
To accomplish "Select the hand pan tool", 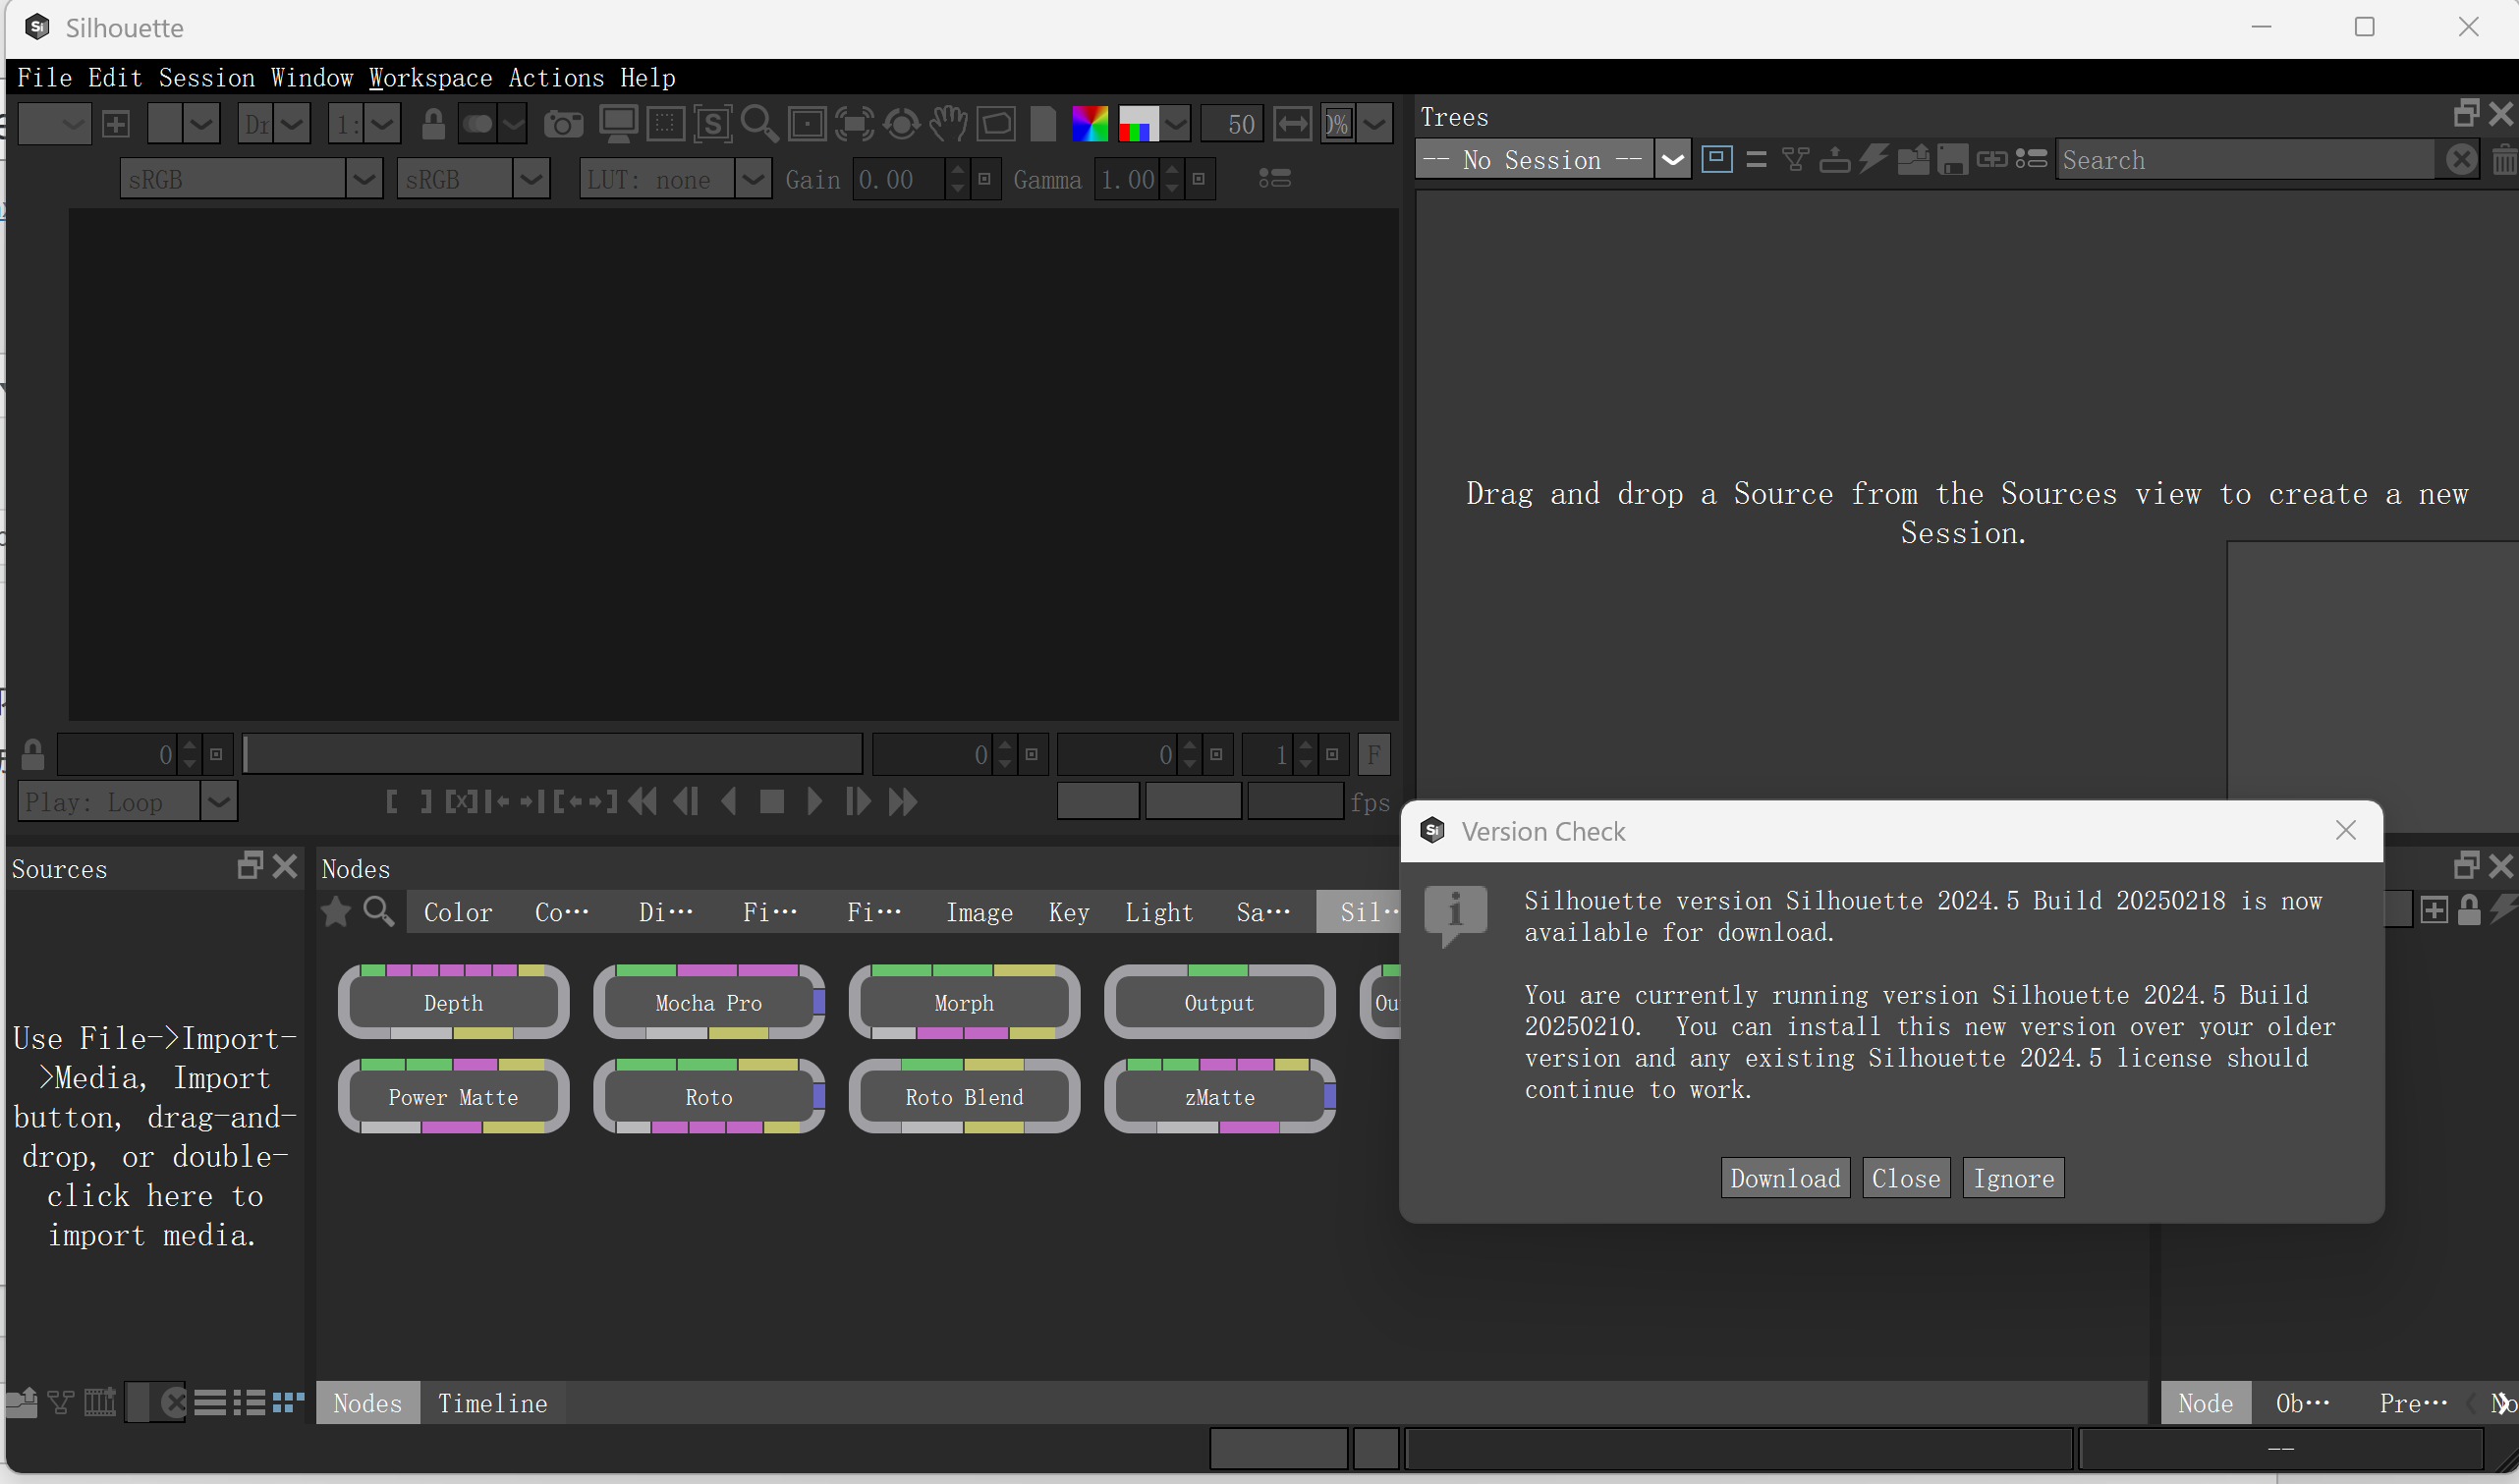I will pos(948,124).
